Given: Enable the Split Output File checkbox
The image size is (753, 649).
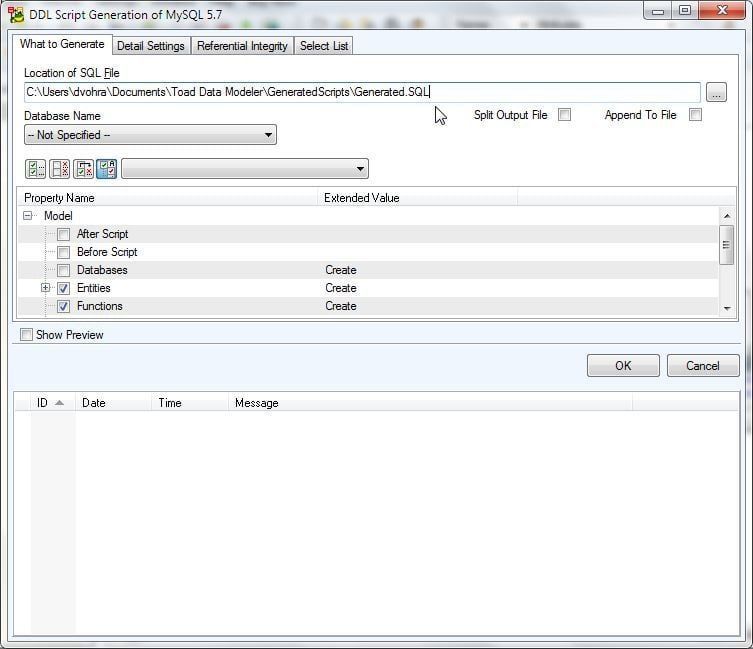Looking at the screenshot, I should [x=565, y=115].
